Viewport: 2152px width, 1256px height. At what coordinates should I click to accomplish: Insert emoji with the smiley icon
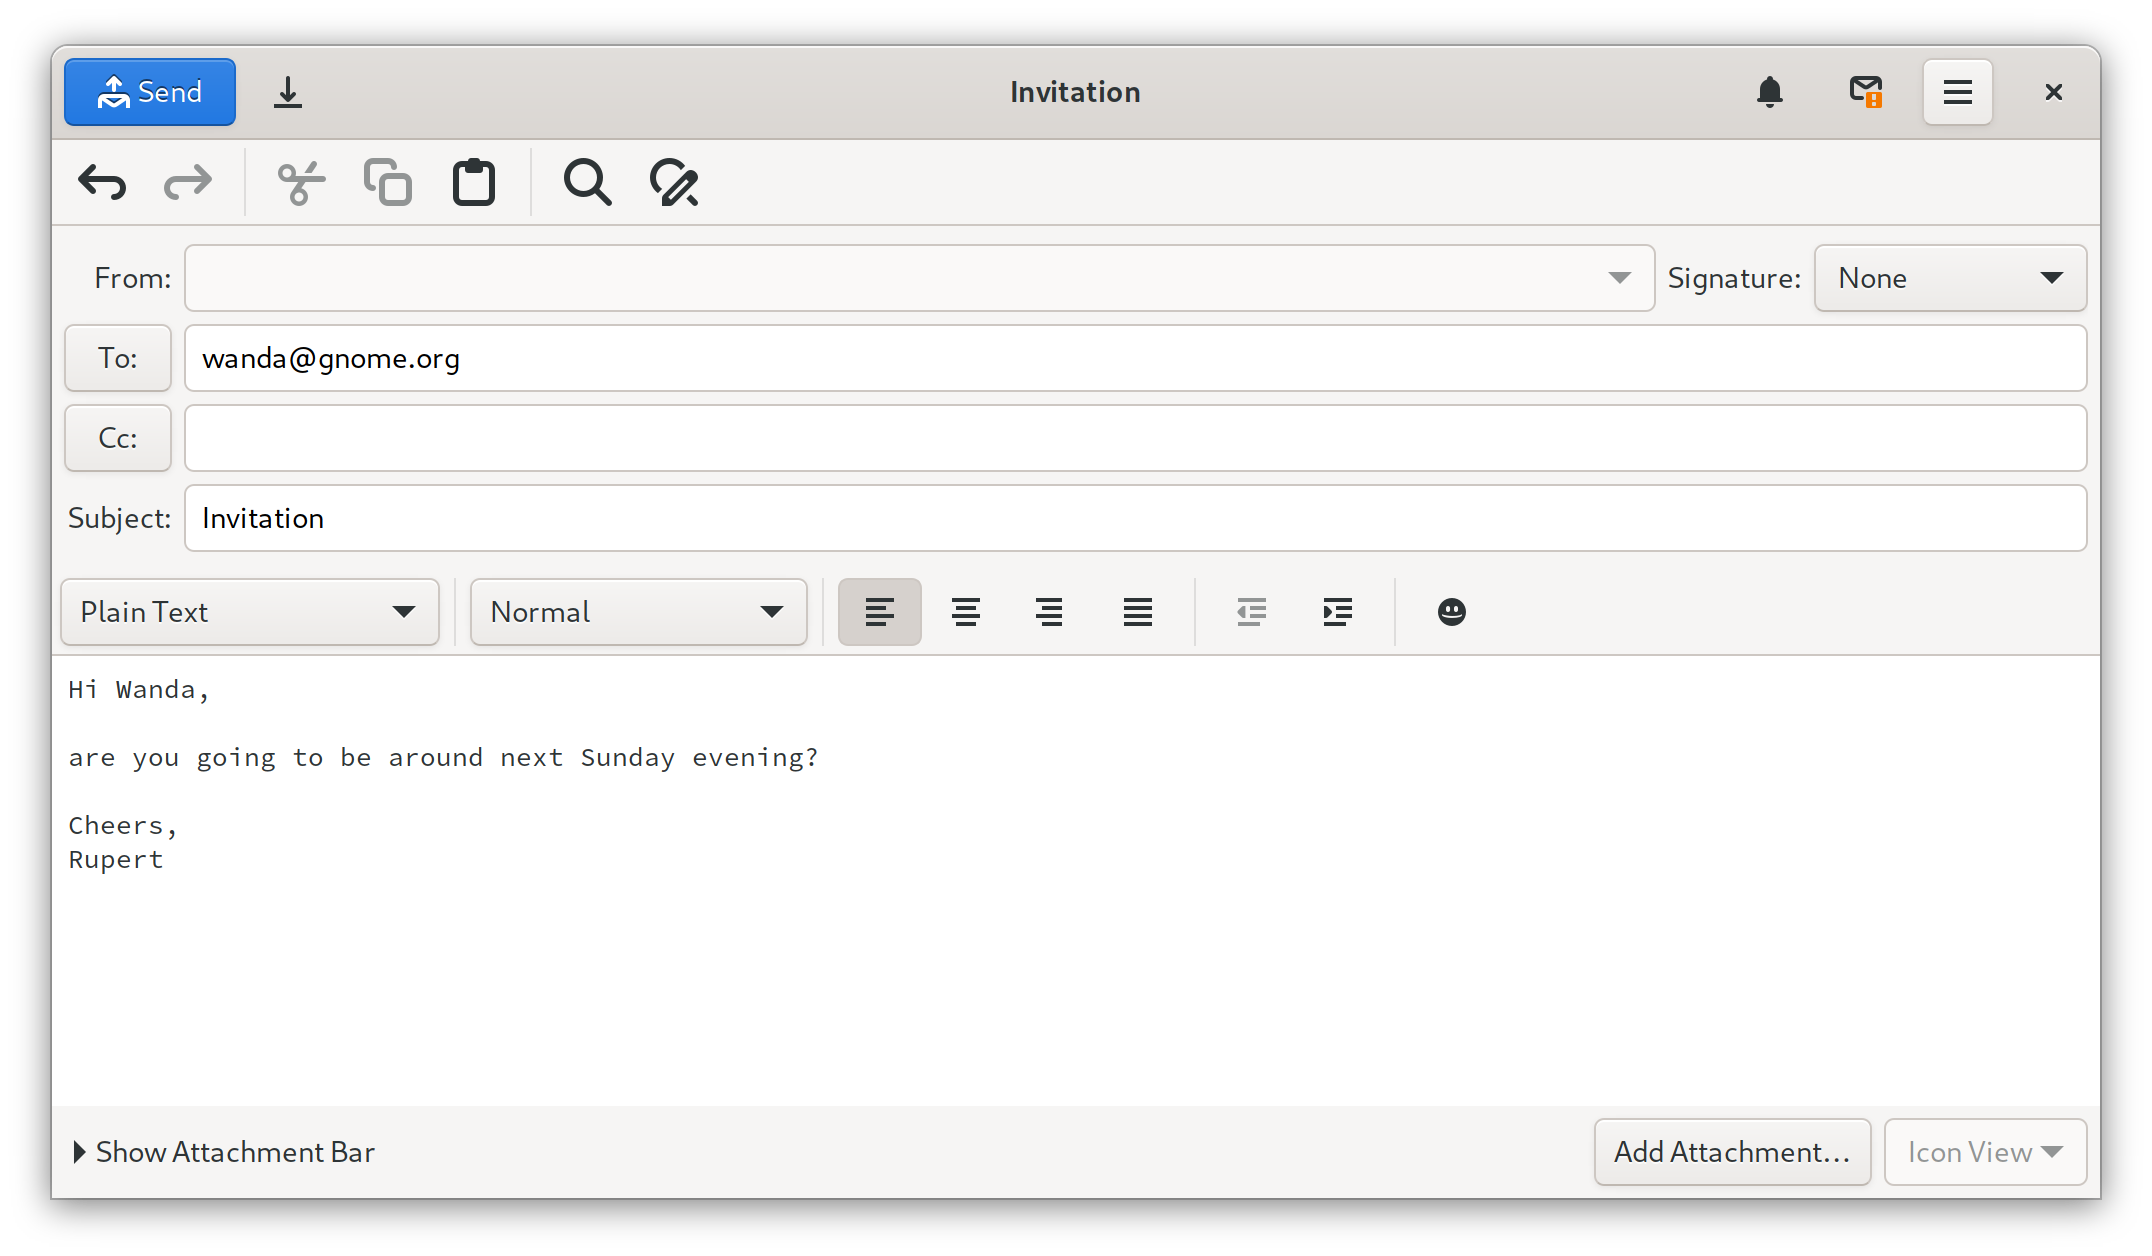(x=1451, y=612)
